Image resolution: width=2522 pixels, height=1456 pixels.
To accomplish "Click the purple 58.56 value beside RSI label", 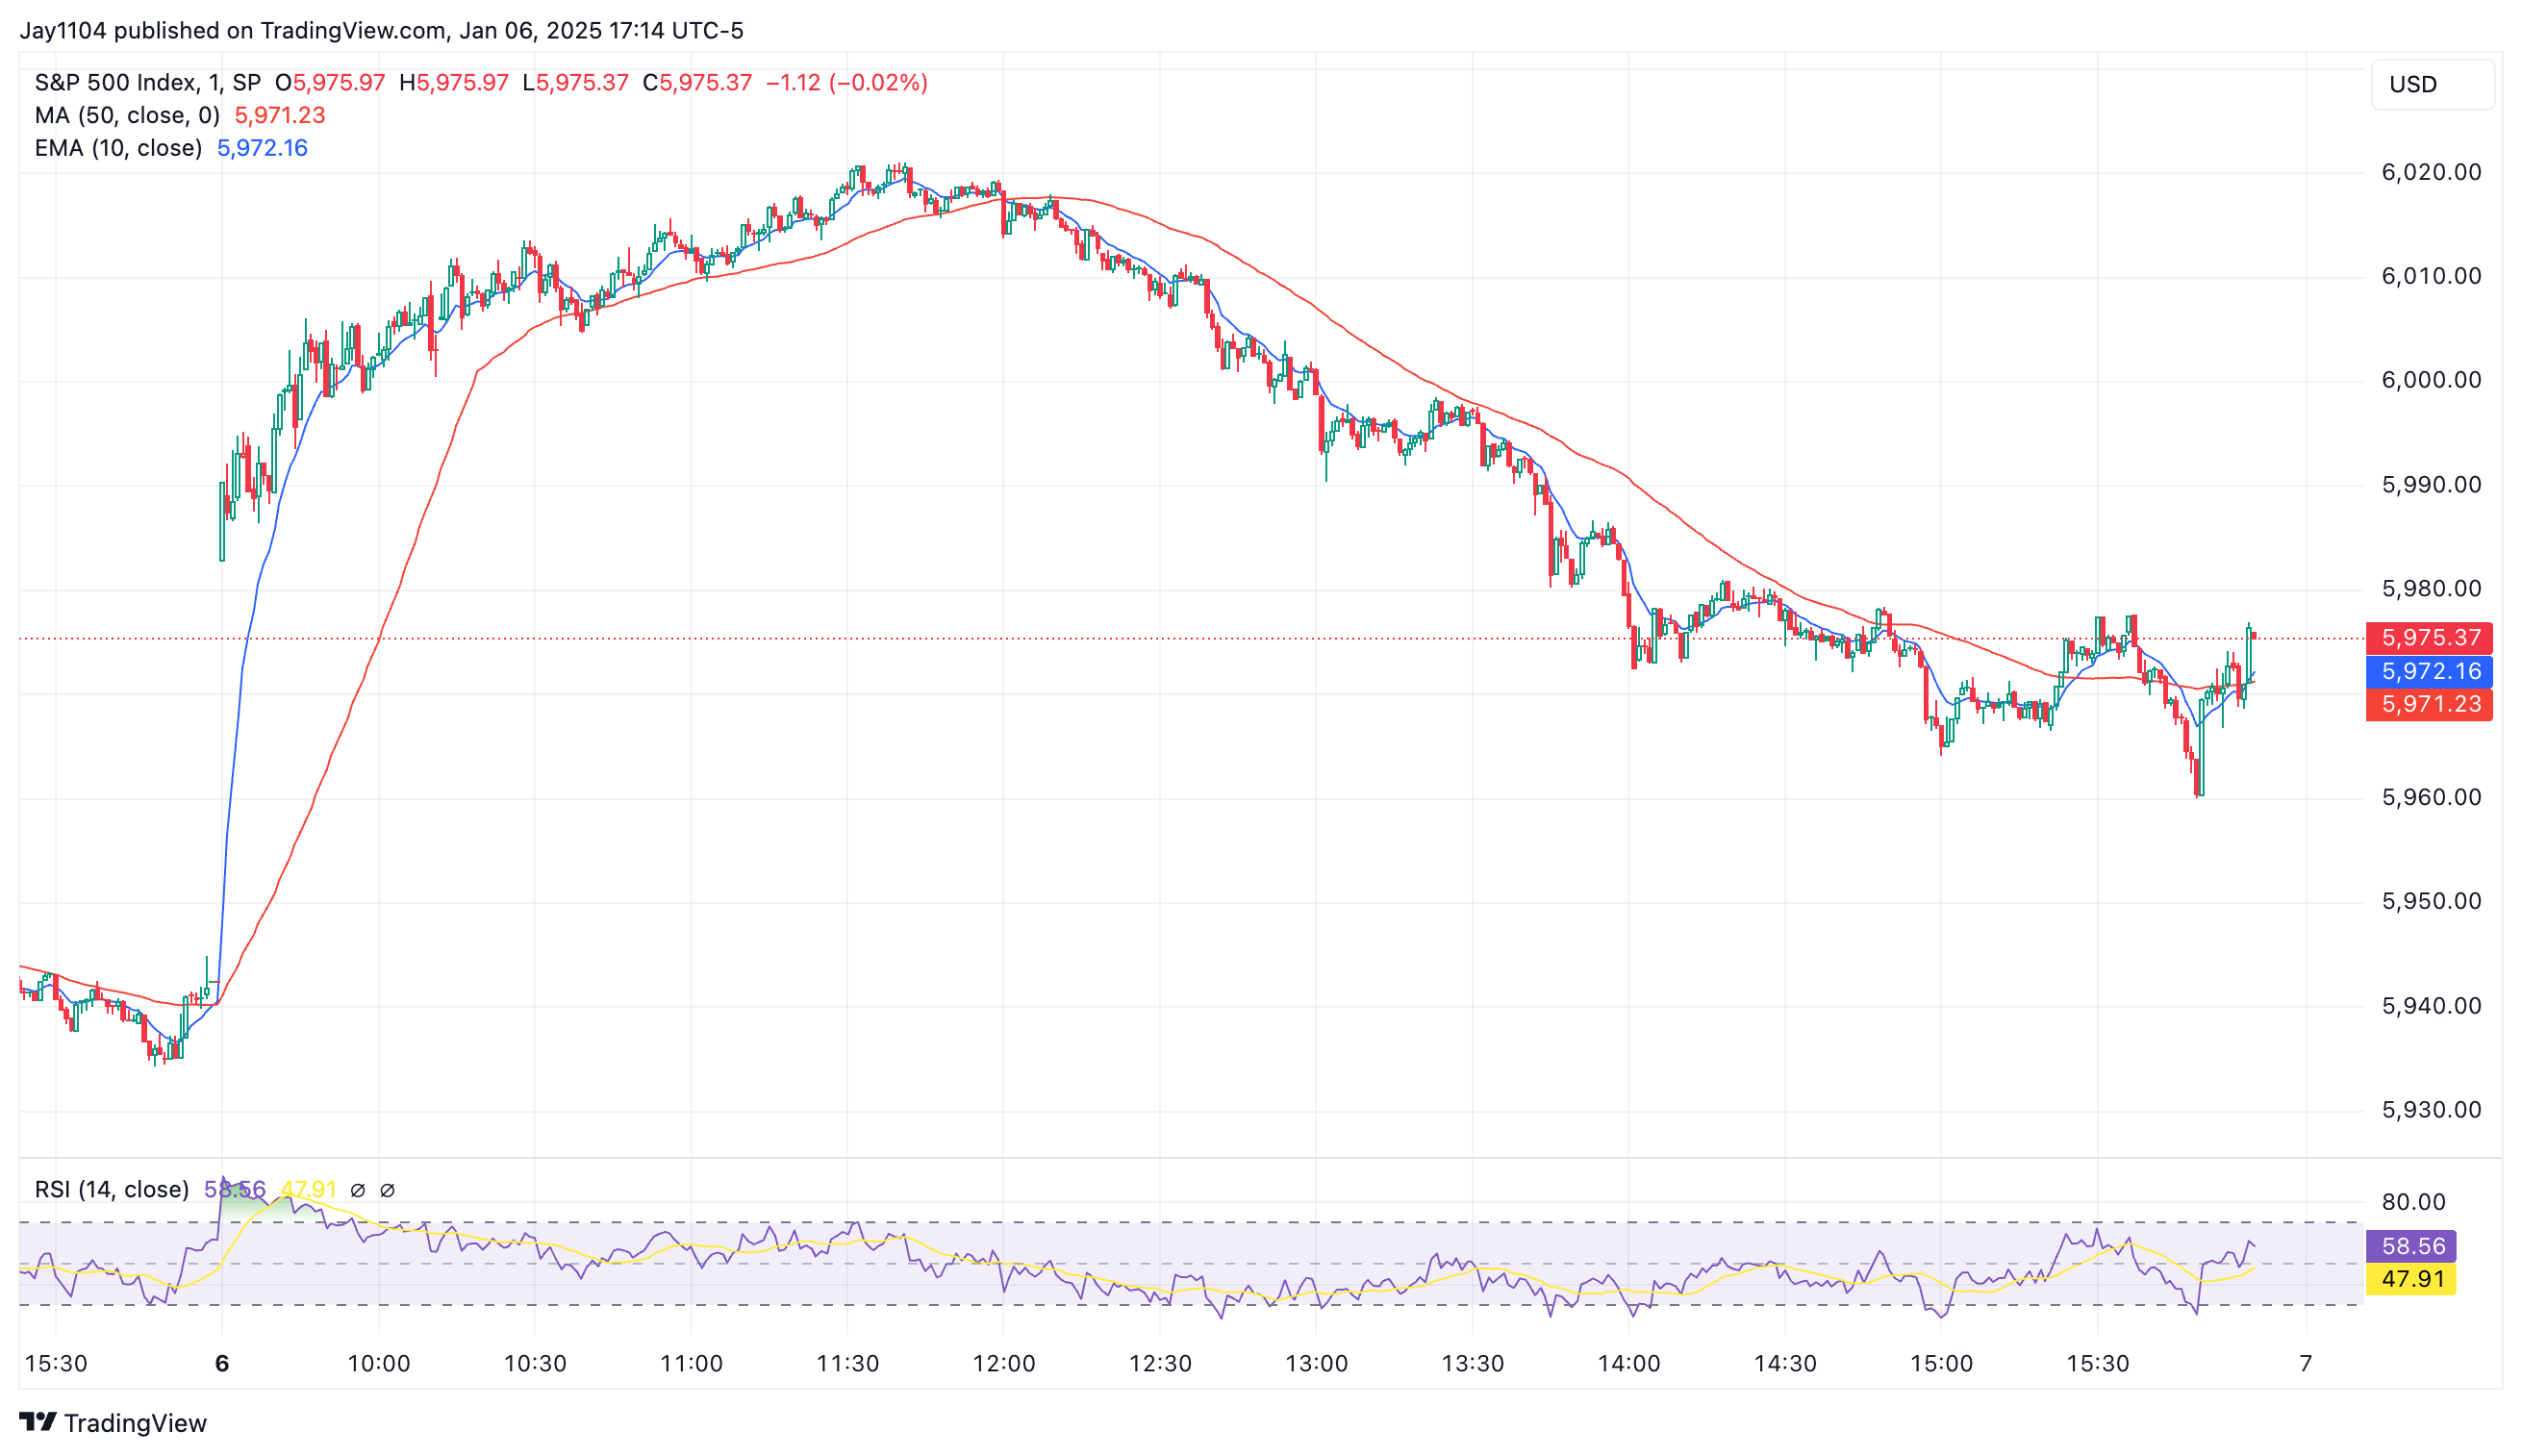I will [235, 1189].
